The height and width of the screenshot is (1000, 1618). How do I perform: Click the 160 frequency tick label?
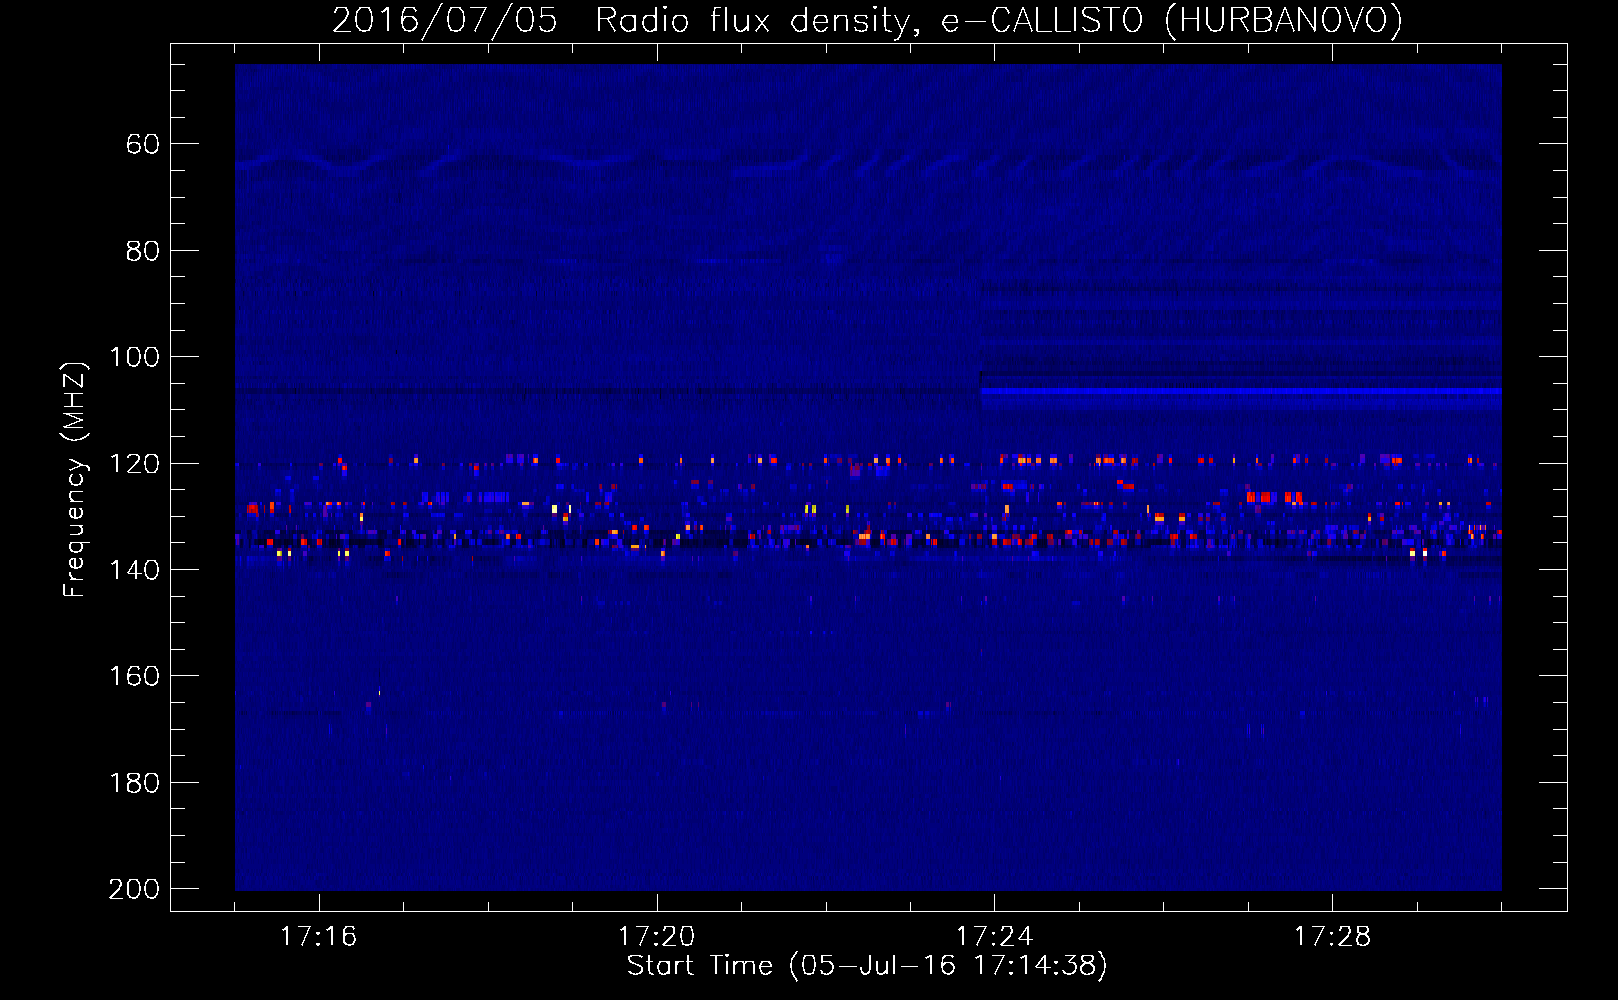(134, 677)
